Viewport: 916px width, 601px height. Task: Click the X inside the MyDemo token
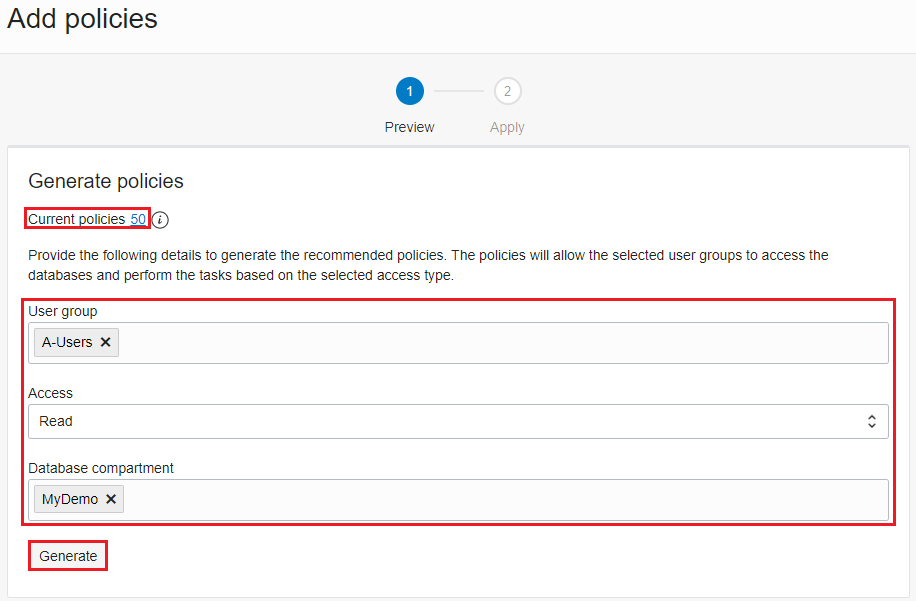click(110, 498)
